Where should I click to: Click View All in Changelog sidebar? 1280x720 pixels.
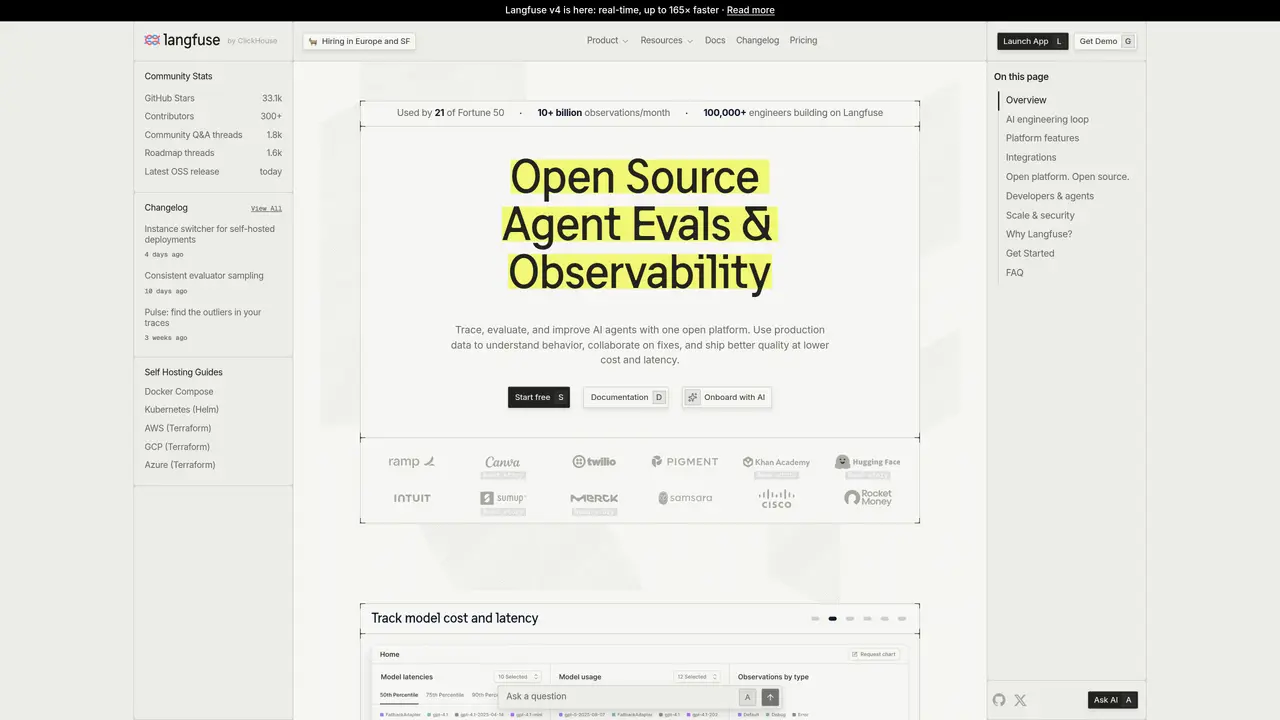pyautogui.click(x=266, y=208)
